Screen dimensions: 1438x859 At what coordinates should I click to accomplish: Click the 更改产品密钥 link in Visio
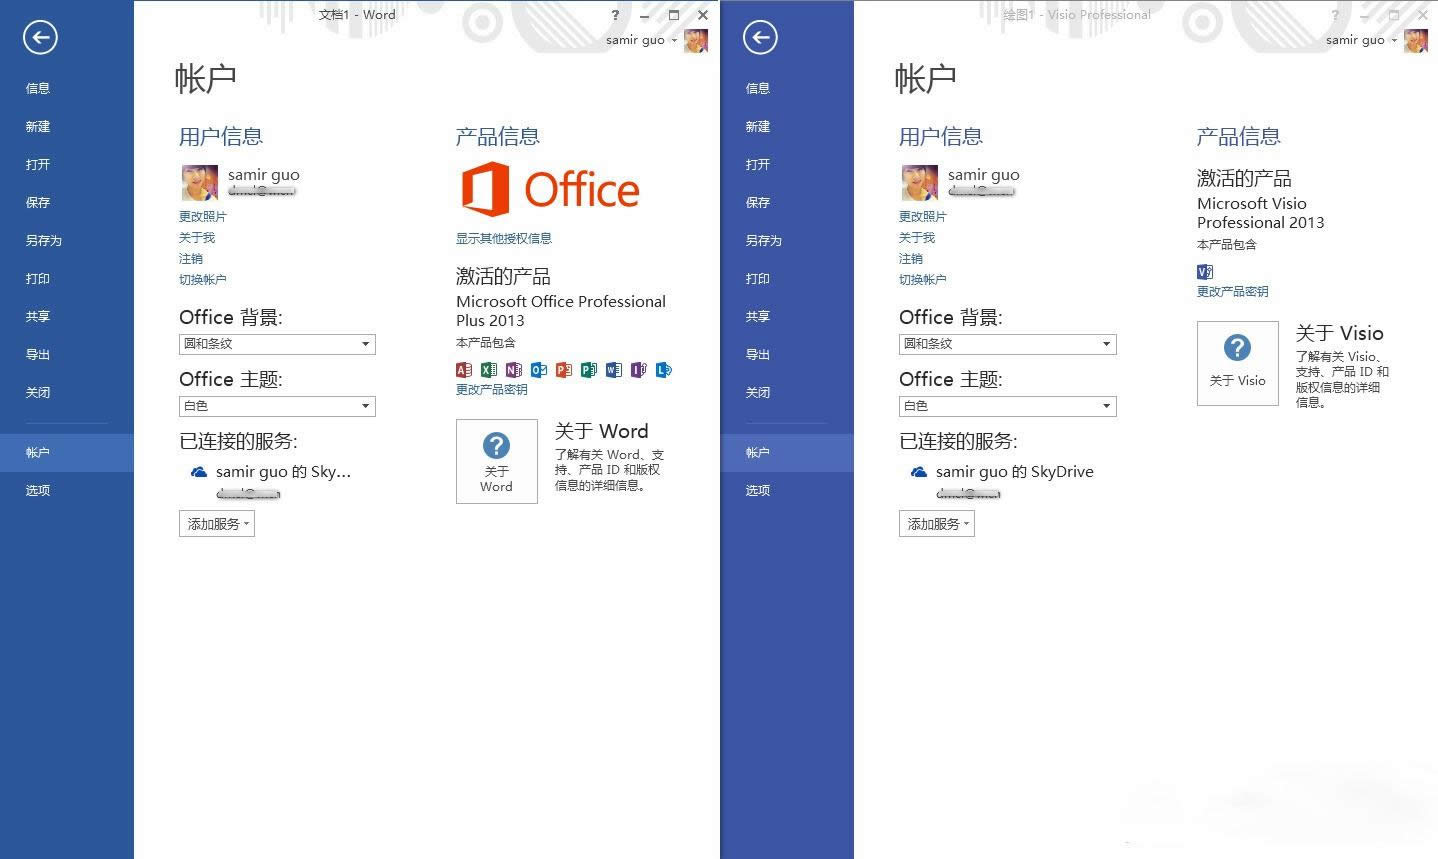point(1232,292)
